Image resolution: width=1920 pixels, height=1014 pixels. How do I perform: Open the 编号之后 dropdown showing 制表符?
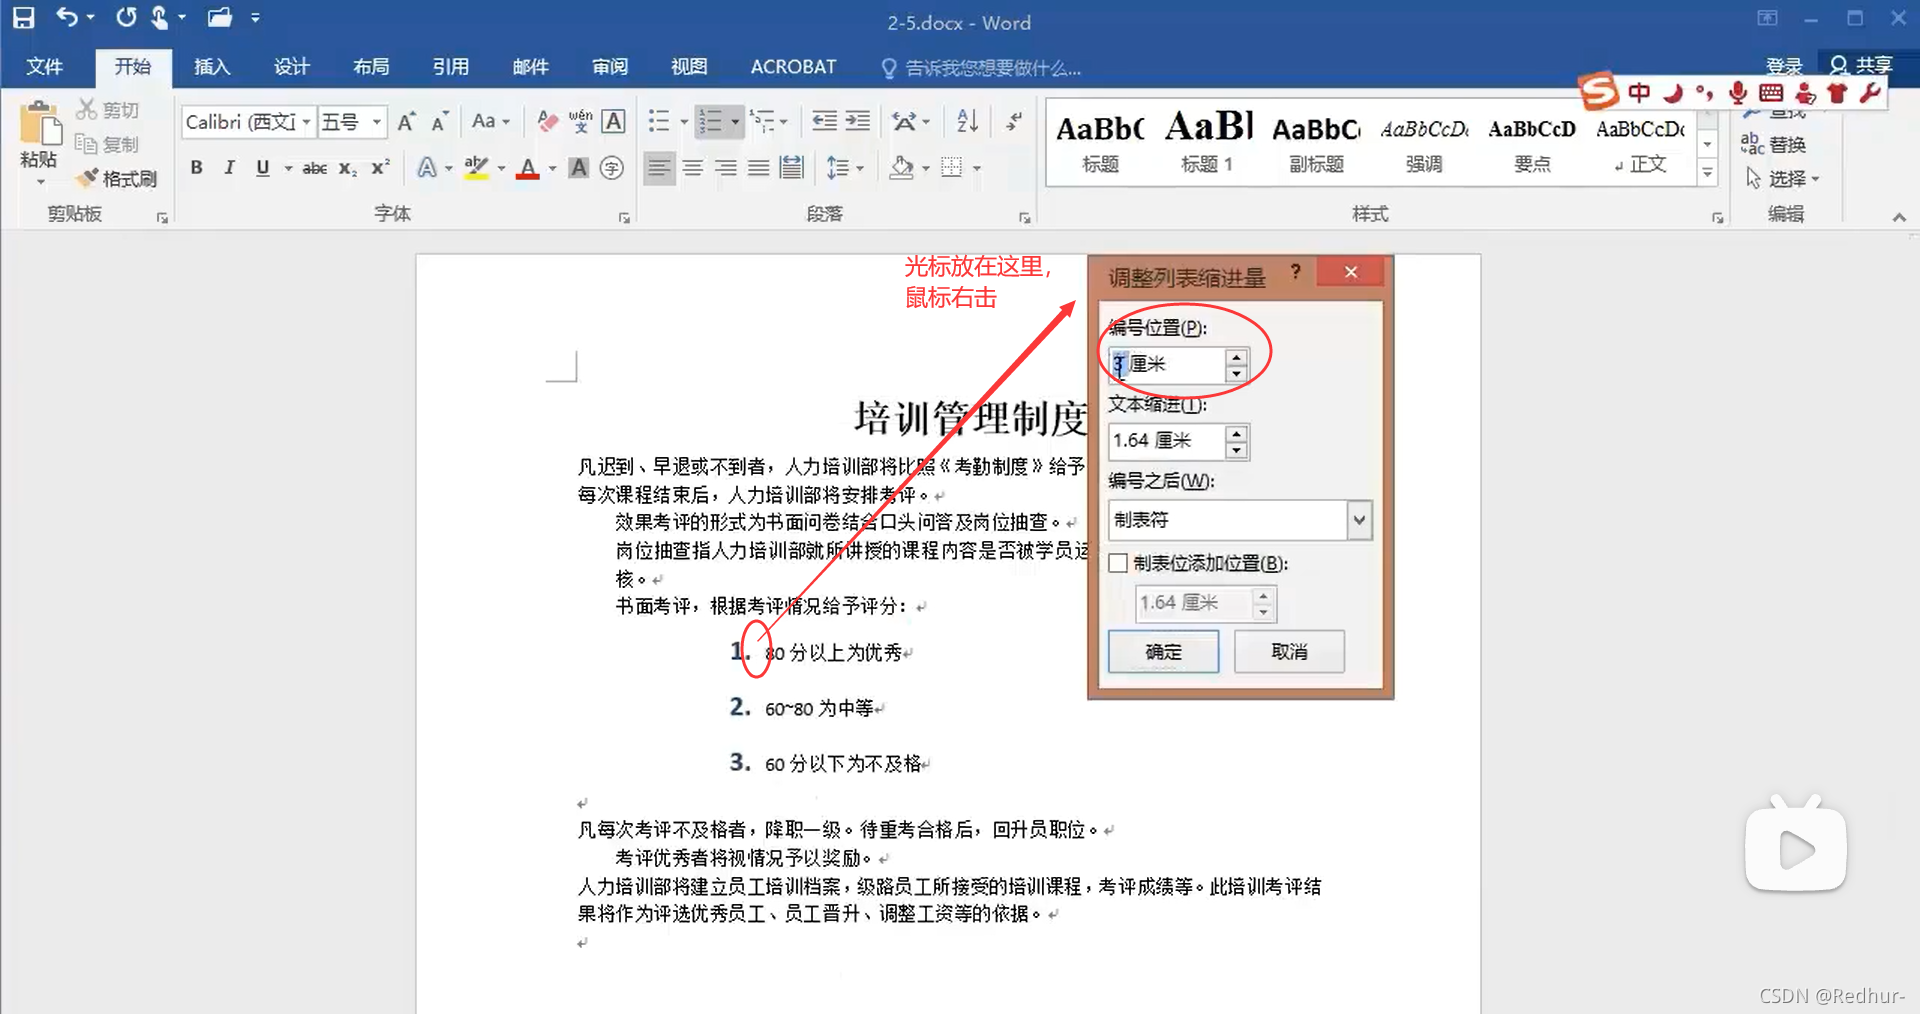click(1358, 520)
